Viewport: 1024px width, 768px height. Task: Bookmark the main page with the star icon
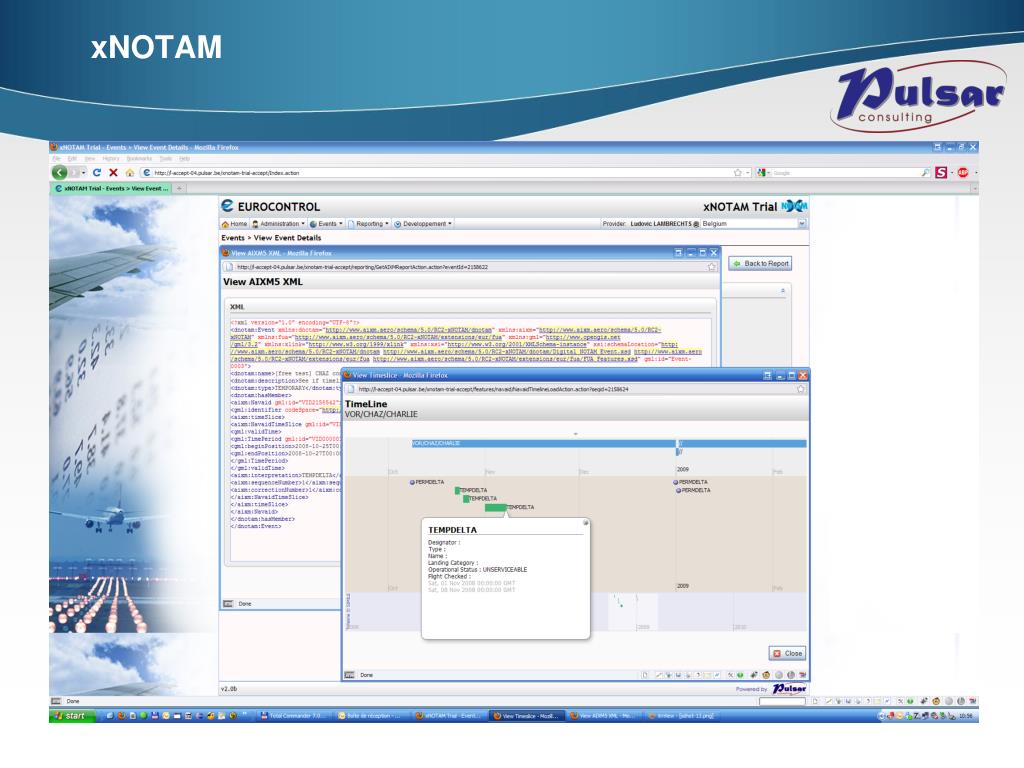(x=737, y=172)
